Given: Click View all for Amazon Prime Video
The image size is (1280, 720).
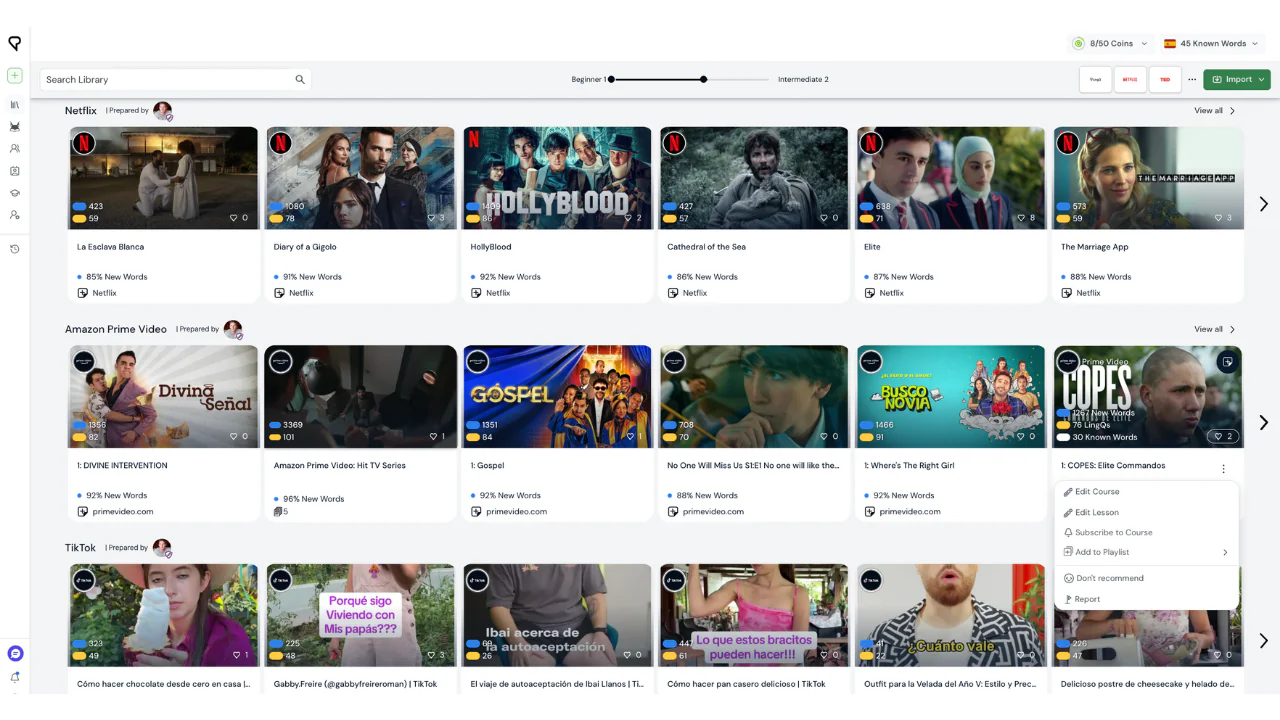Looking at the screenshot, I should (1215, 329).
